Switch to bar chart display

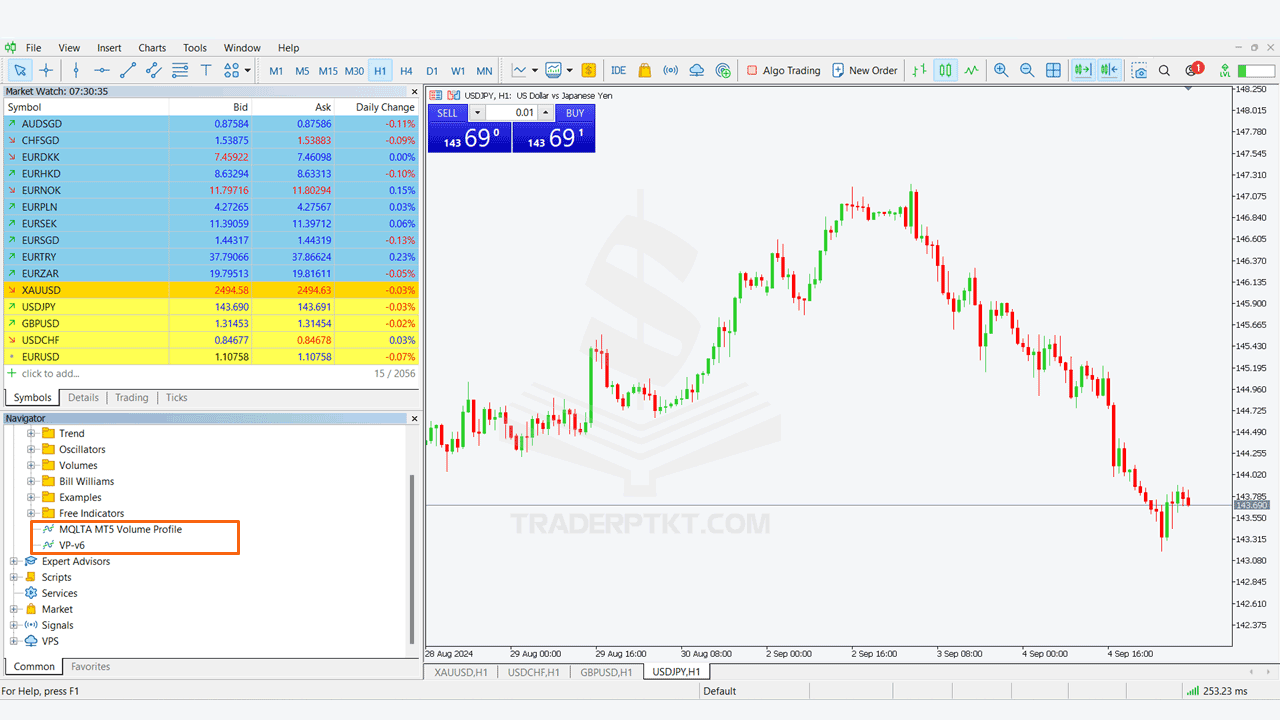coord(919,70)
